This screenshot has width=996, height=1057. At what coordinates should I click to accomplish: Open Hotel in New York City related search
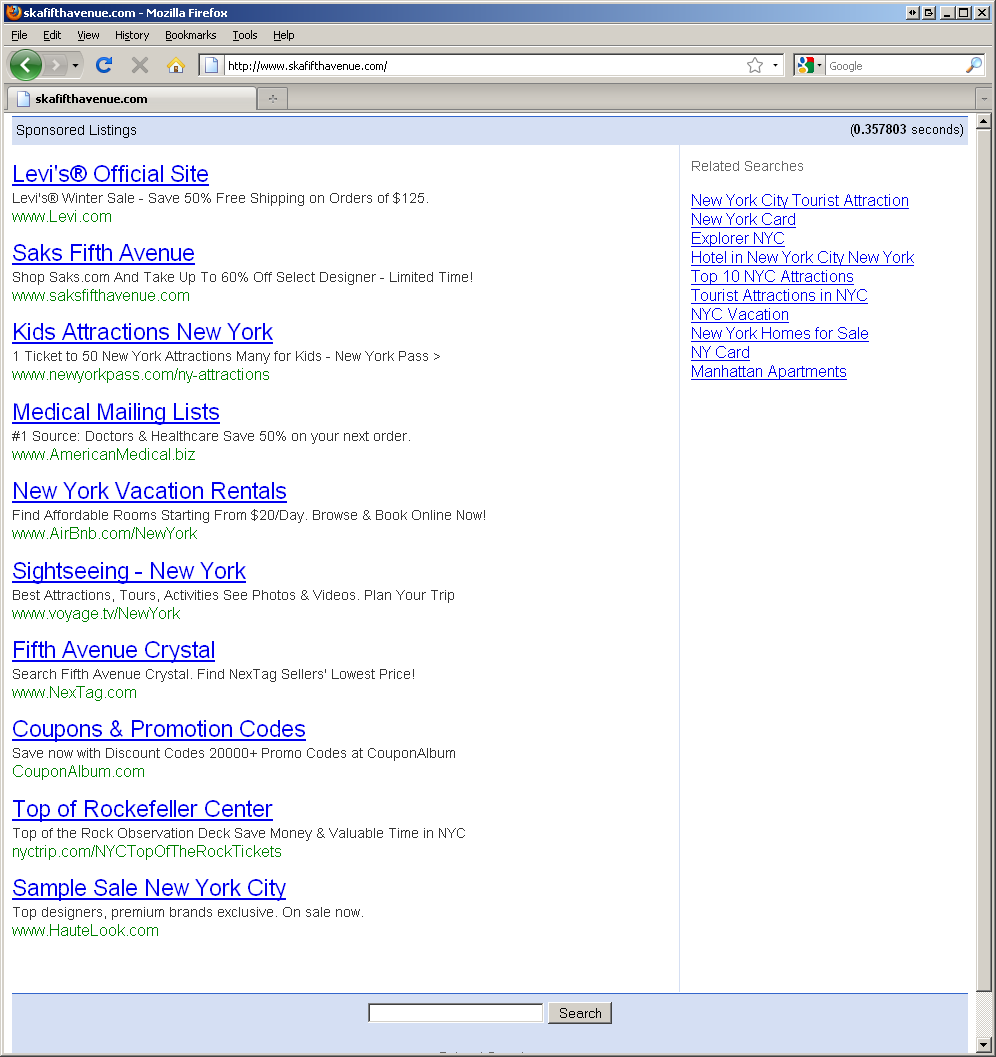[803, 257]
